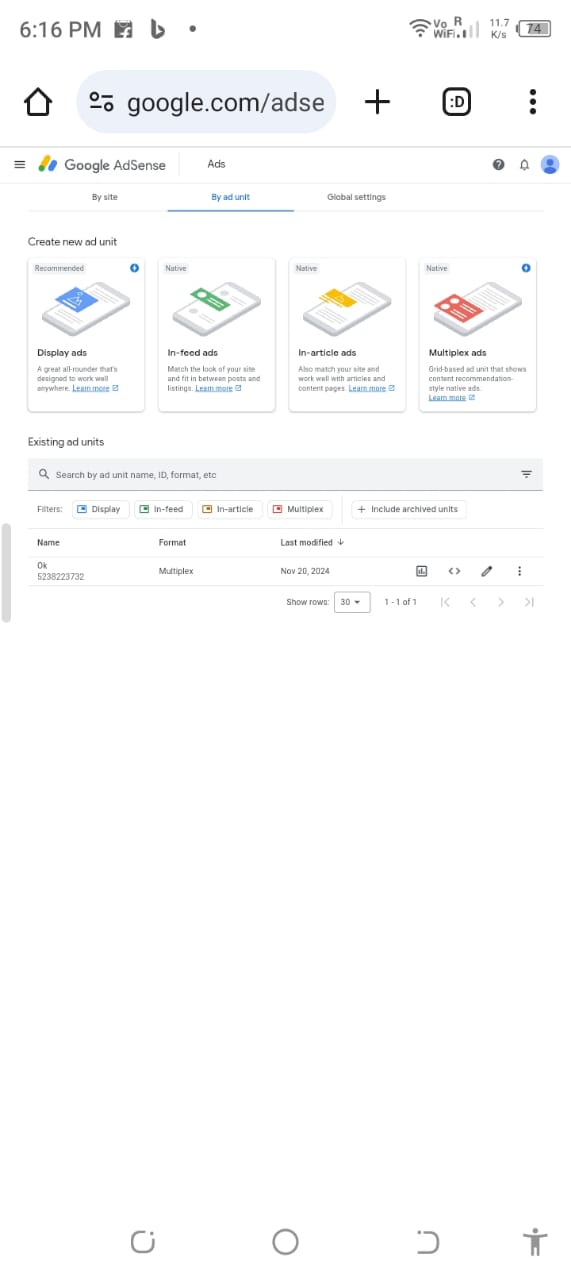Viewport: 571px width, 1280px height.
Task: Open the notifications bell
Action: [x=524, y=165]
